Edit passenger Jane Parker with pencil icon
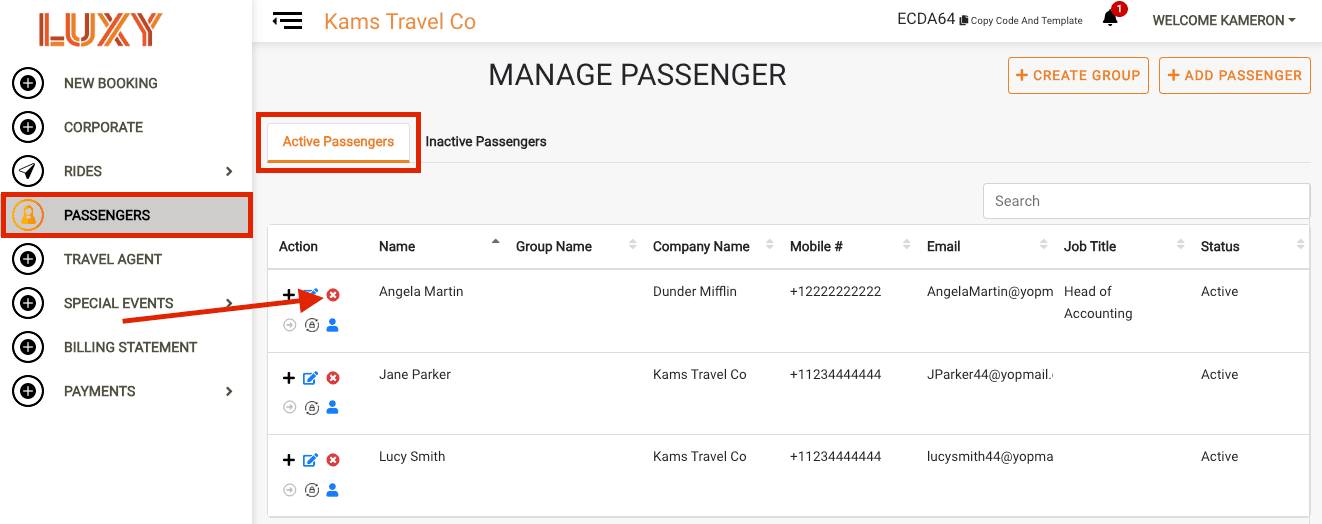 click(311, 378)
